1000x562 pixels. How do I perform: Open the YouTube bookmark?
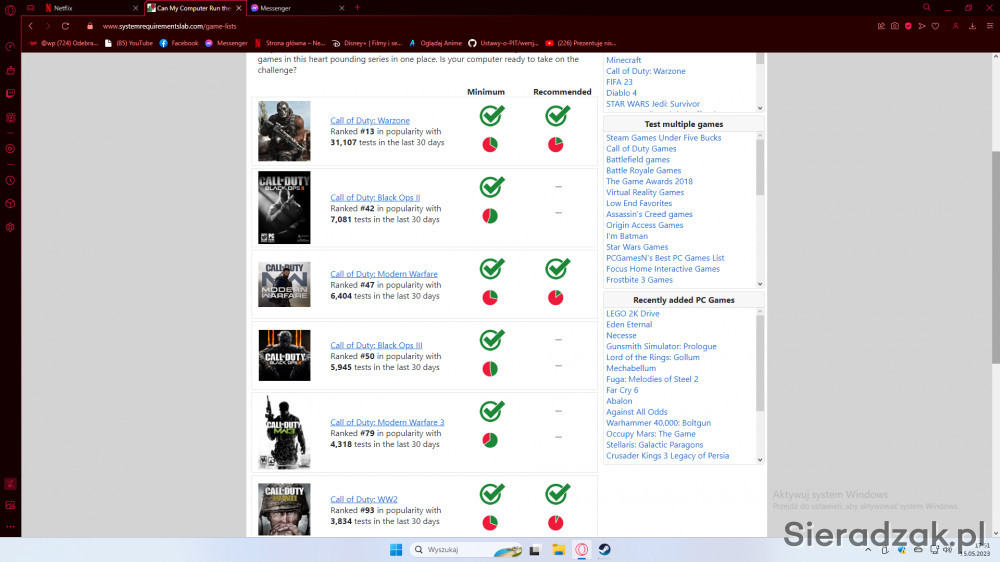pyautogui.click(x=129, y=43)
